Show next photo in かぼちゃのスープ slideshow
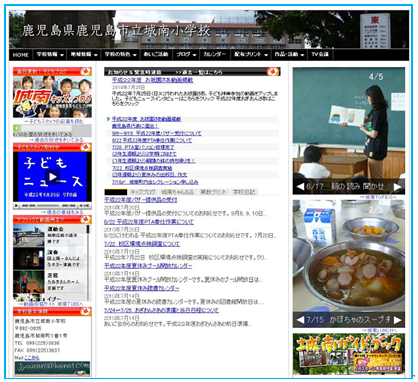The image size is (418, 382). (x=397, y=320)
